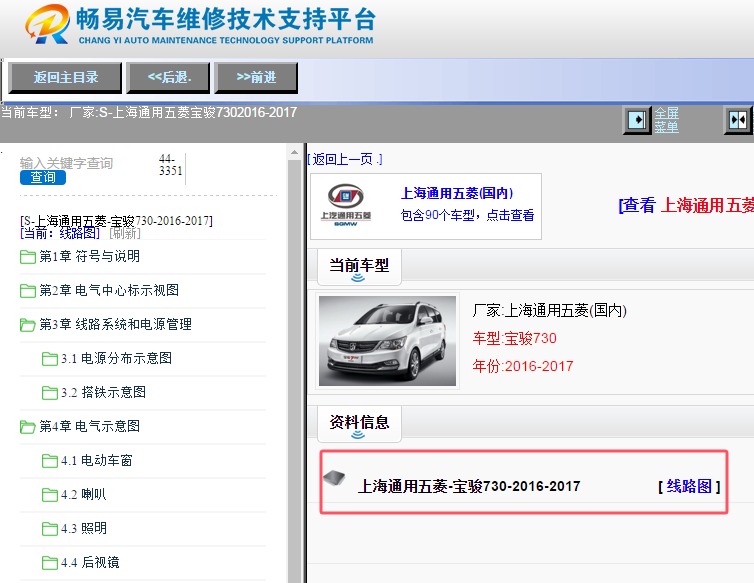Screen dimensions: 754x583
Task: Click the fullscreen menu arrow icon
Action: (x=637, y=120)
